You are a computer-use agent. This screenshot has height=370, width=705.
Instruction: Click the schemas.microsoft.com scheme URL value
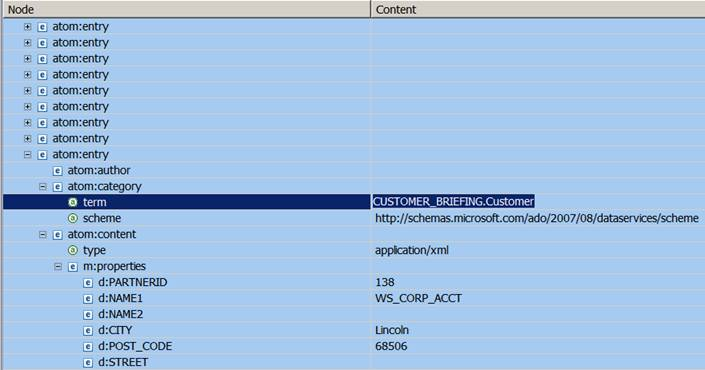537,218
